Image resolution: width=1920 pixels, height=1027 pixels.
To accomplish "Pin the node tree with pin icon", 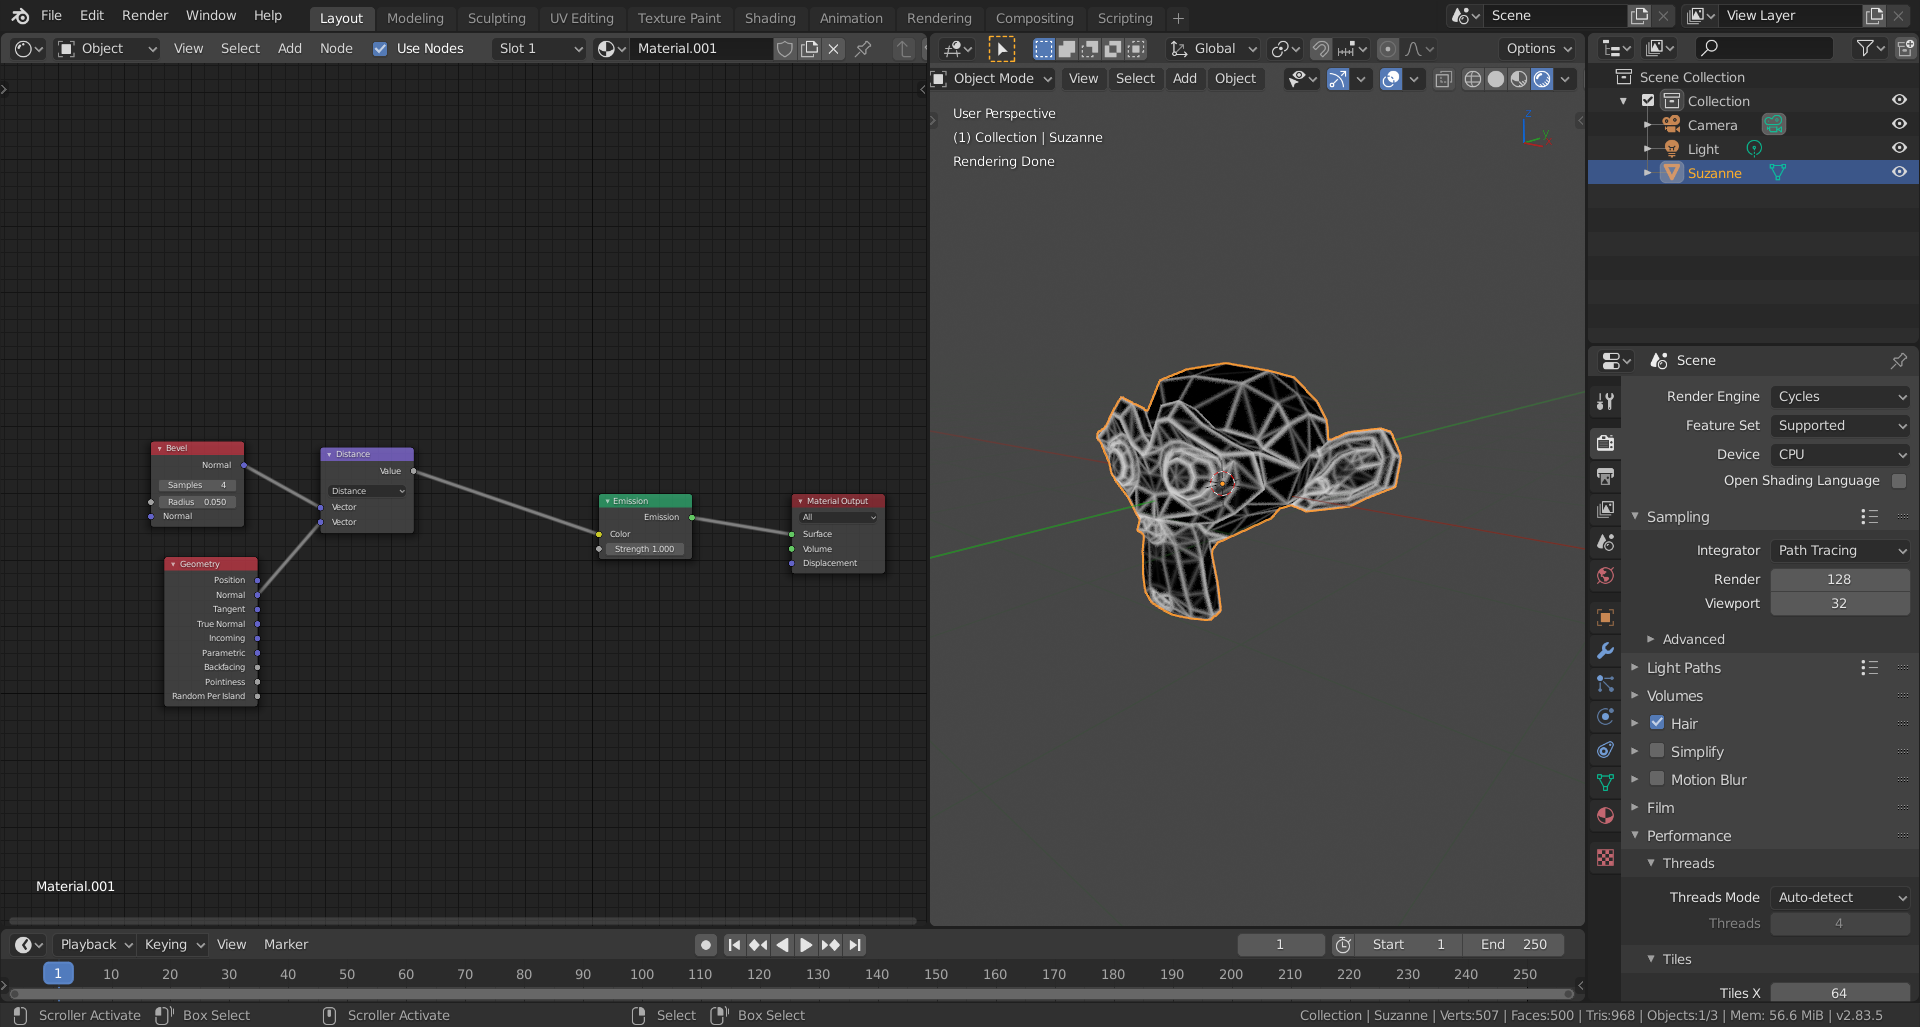I will [863, 48].
